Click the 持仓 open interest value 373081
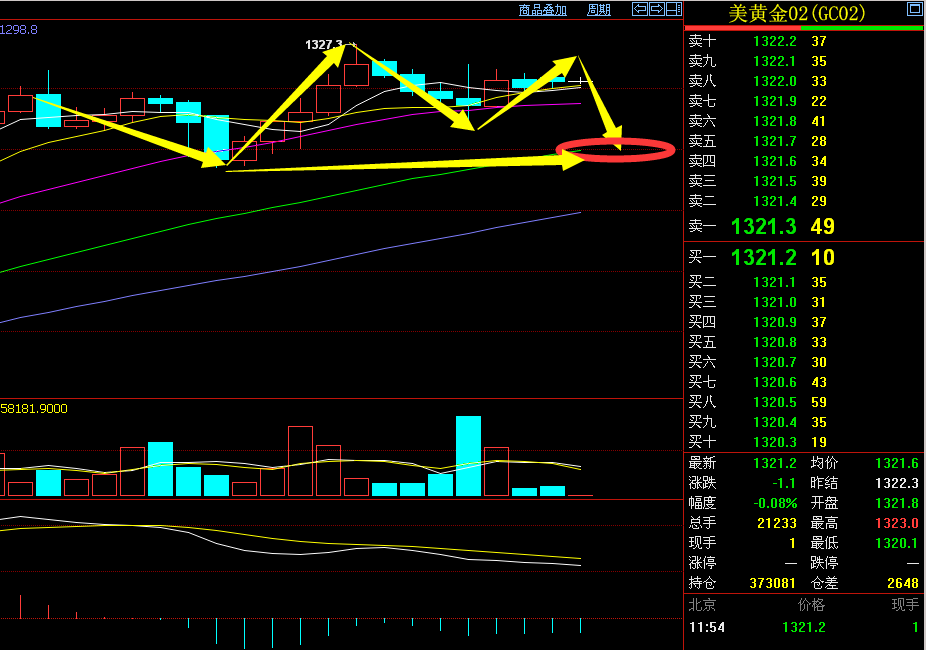 773,583
